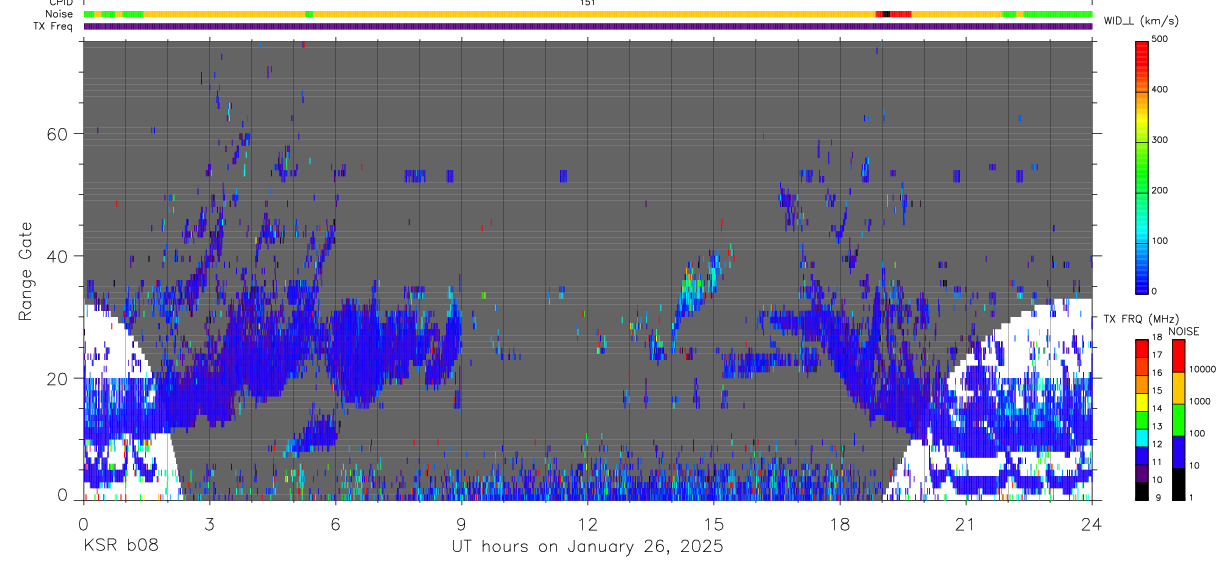The height and width of the screenshot is (567, 1228).
Task: Click the black segment of TX FRQ colorbar
Action: coord(1142,489)
